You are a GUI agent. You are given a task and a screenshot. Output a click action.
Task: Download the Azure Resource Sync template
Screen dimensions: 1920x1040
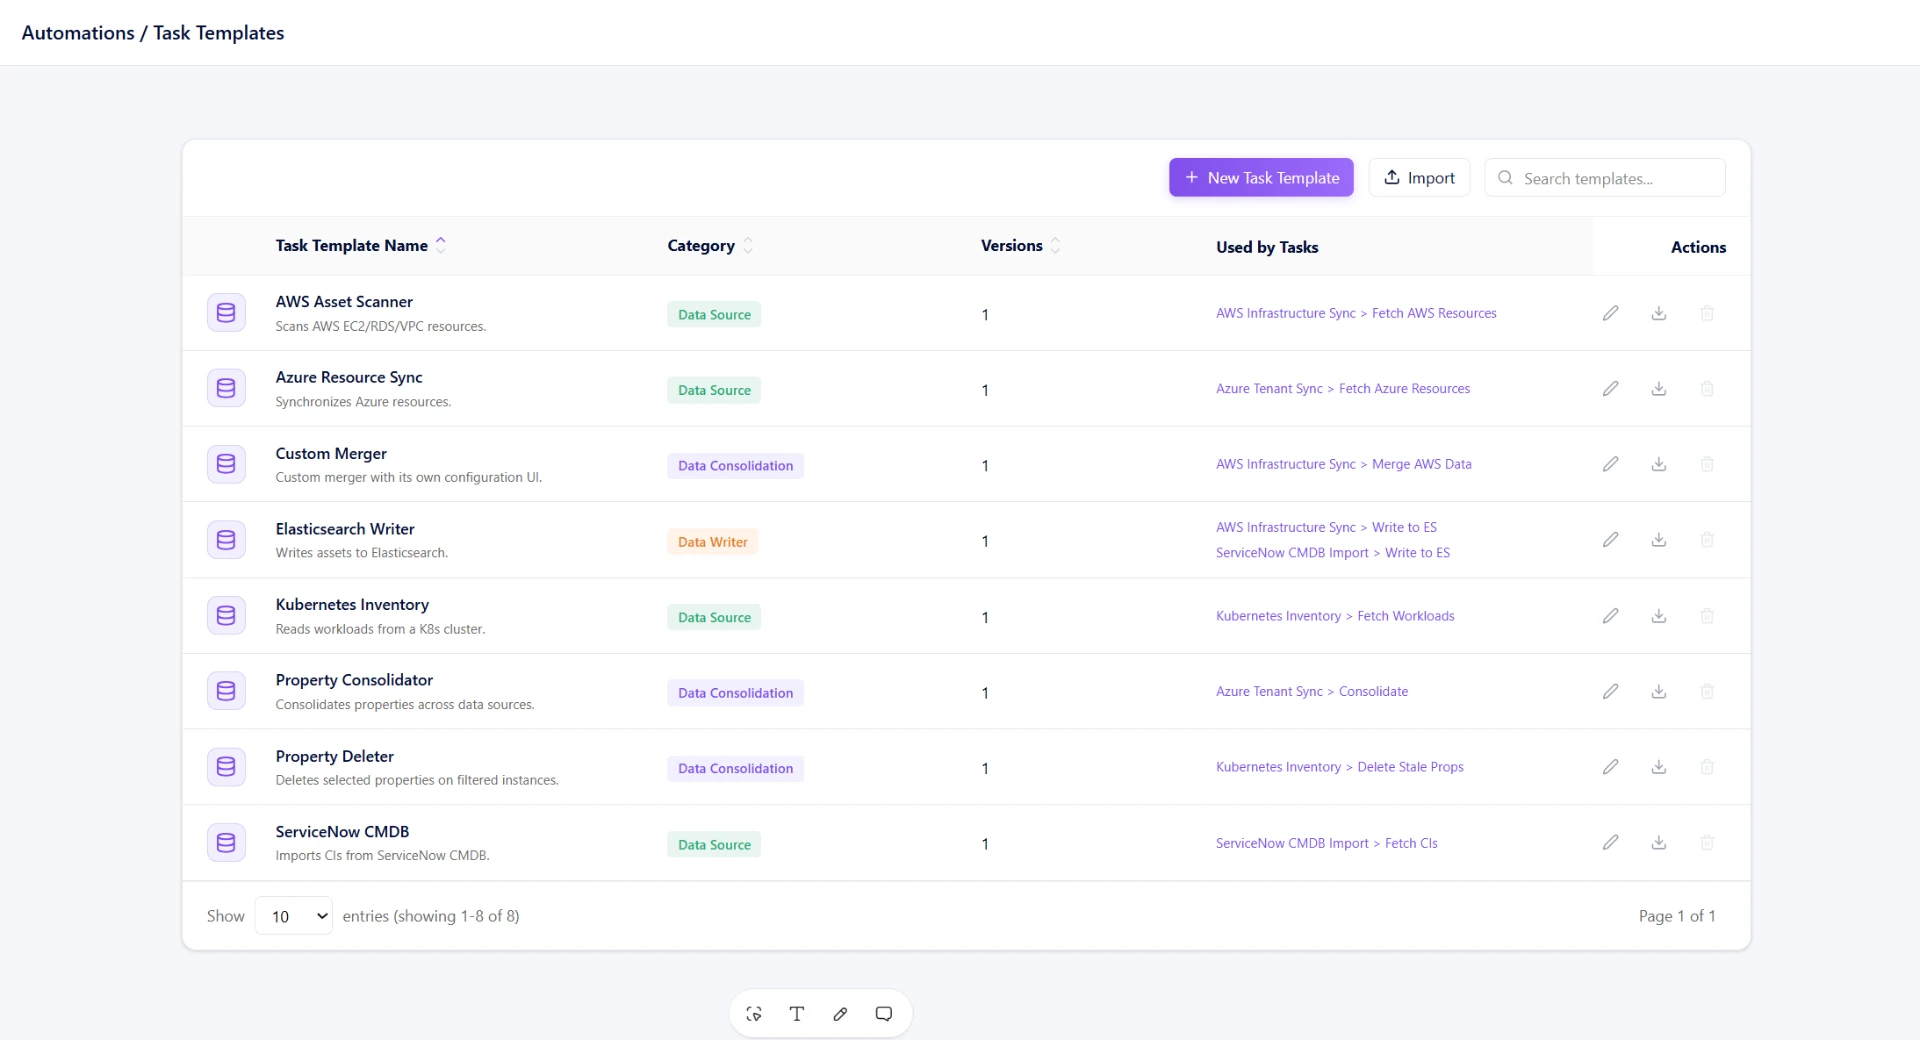click(x=1658, y=388)
